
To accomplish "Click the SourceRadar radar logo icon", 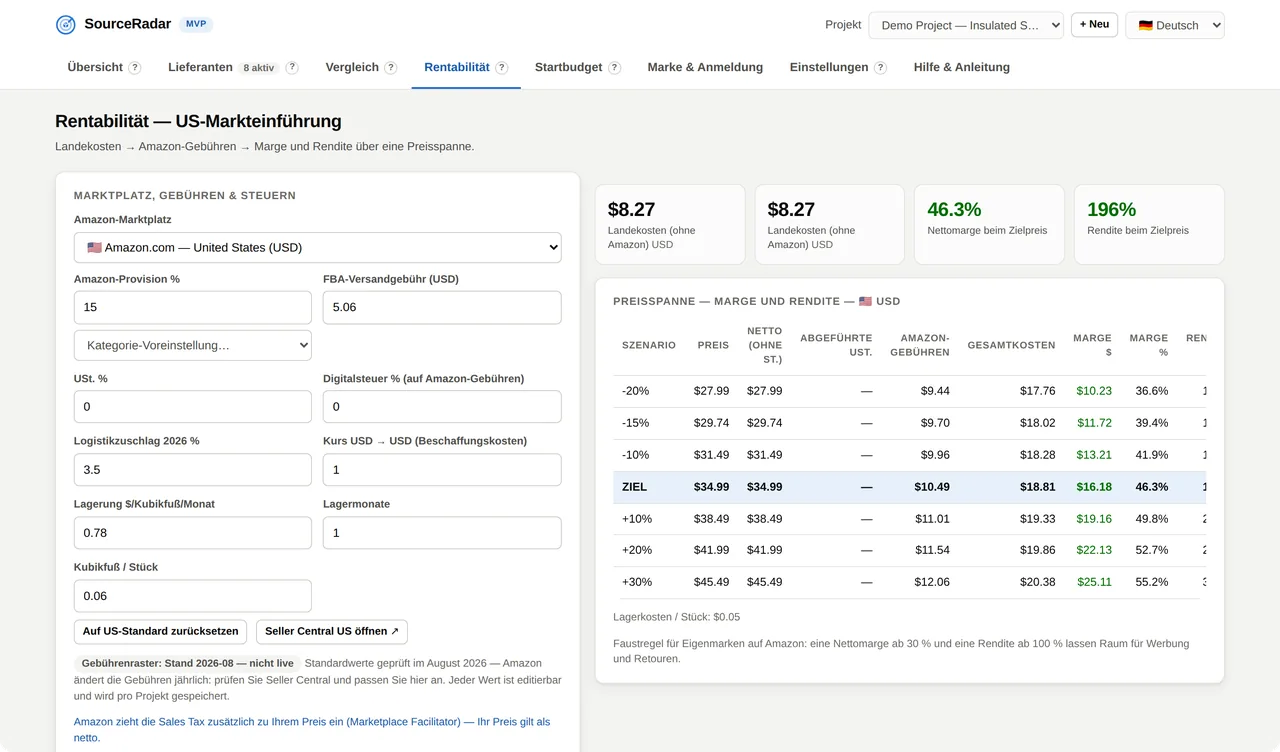I will 66,25.
